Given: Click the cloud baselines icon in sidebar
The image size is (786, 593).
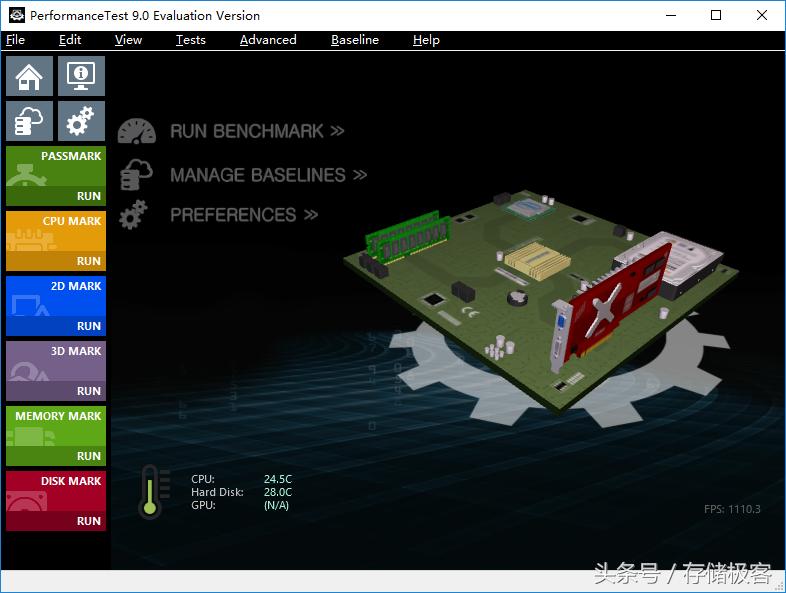Looking at the screenshot, I should (x=29, y=121).
